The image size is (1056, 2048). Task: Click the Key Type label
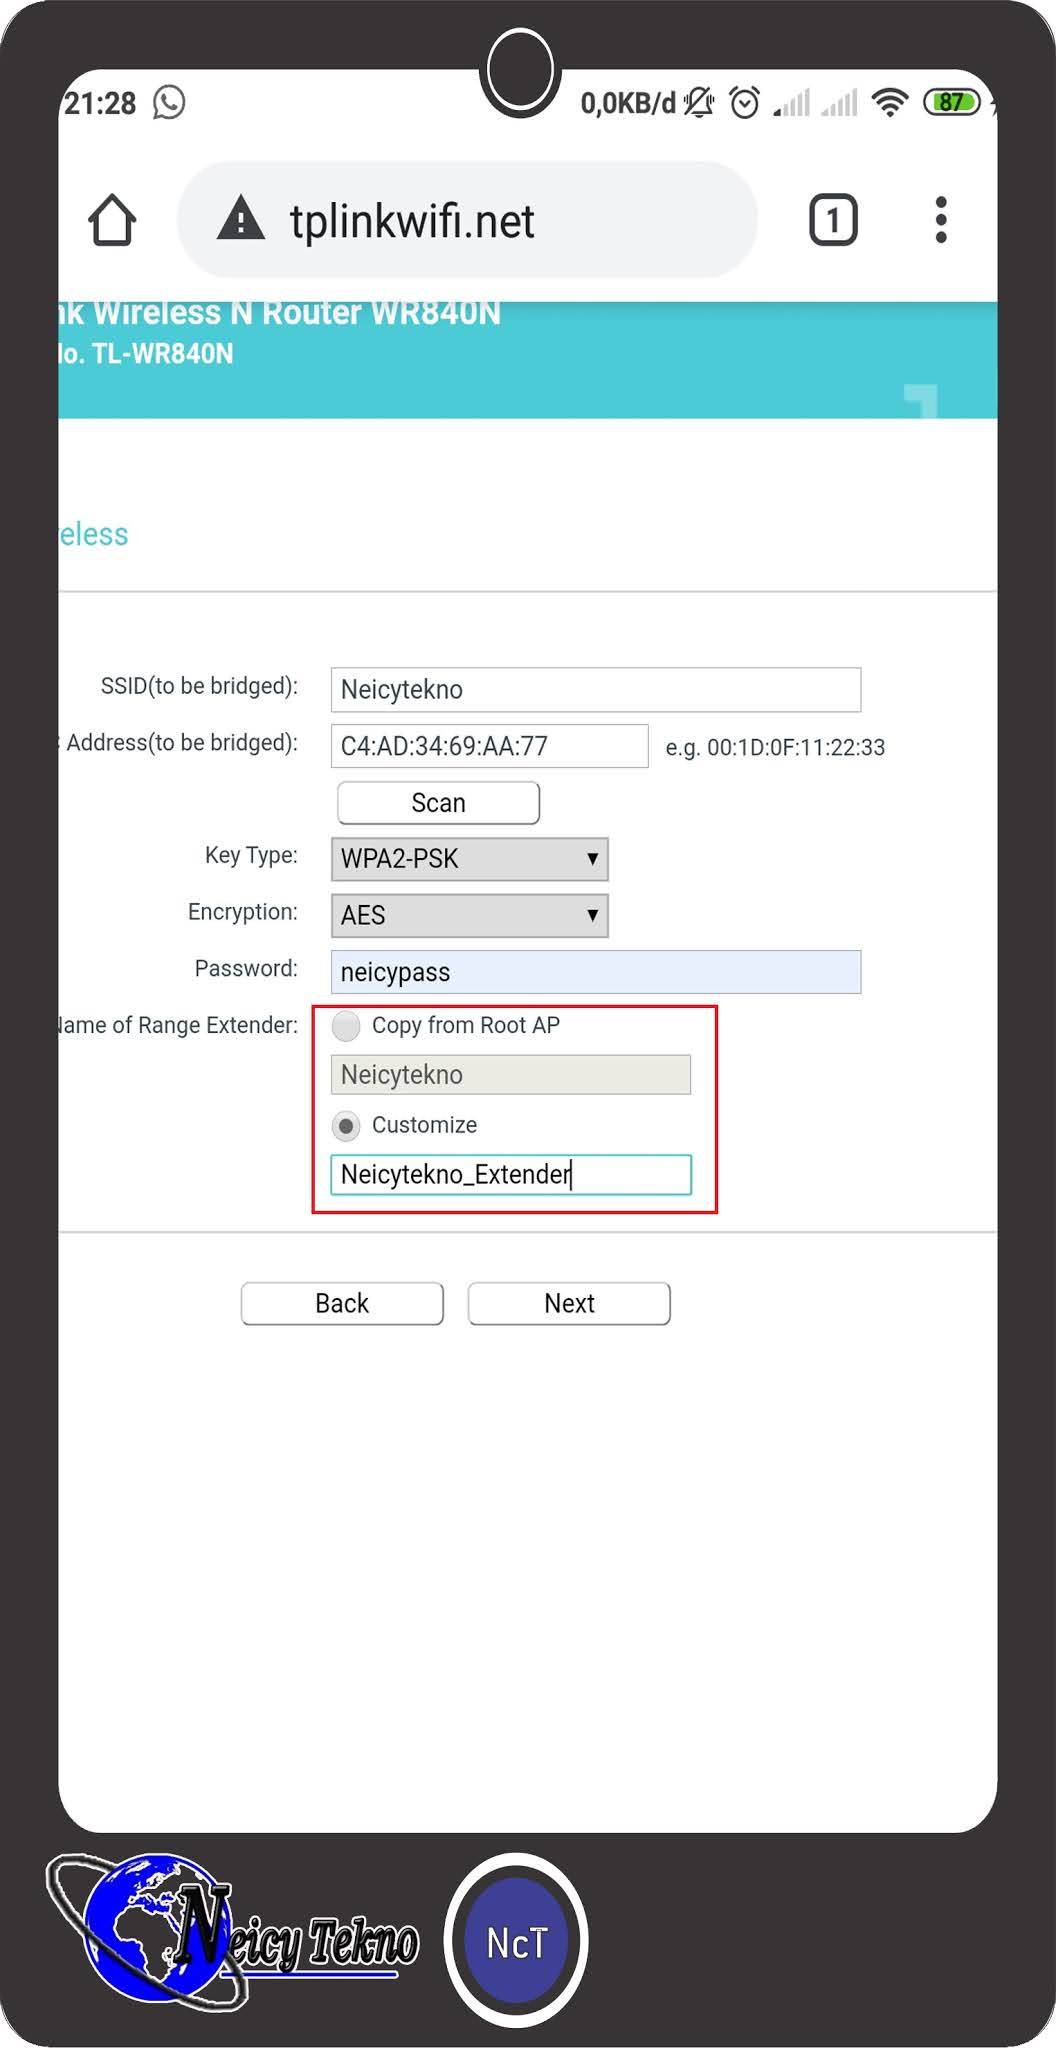251,855
